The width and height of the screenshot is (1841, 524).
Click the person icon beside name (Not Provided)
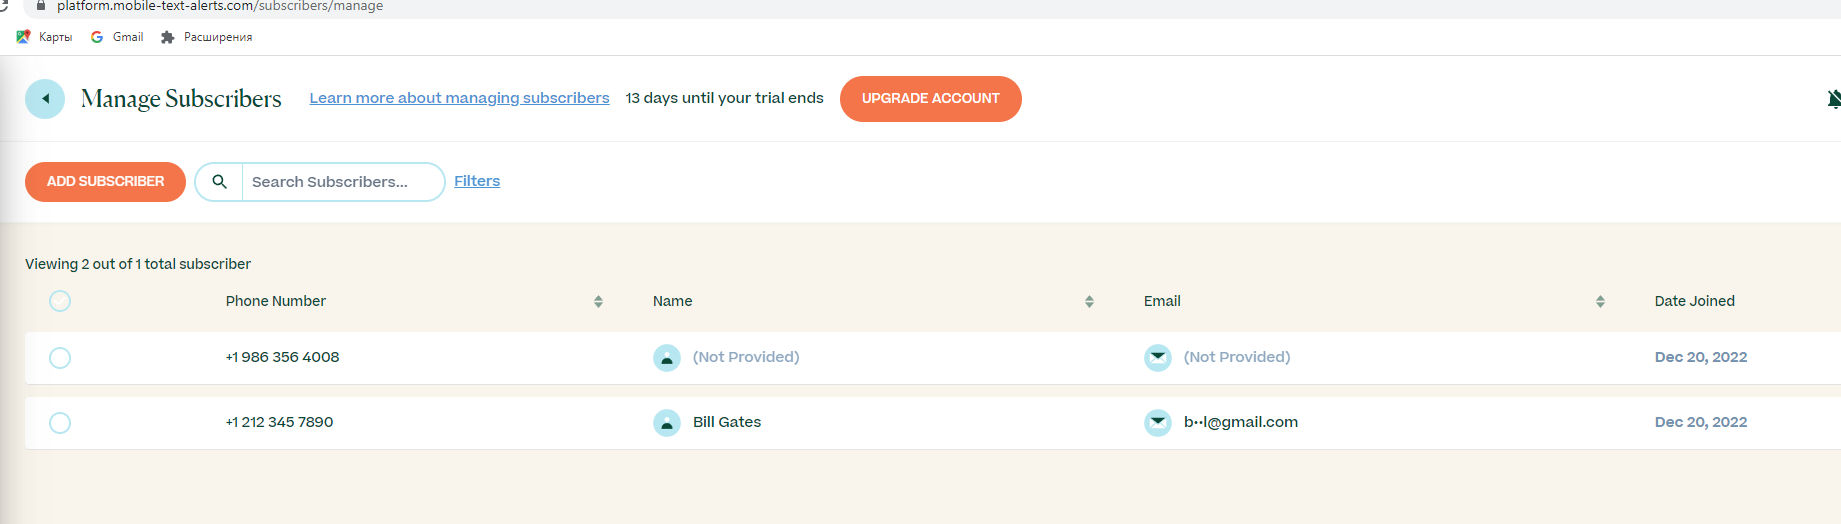click(x=666, y=358)
